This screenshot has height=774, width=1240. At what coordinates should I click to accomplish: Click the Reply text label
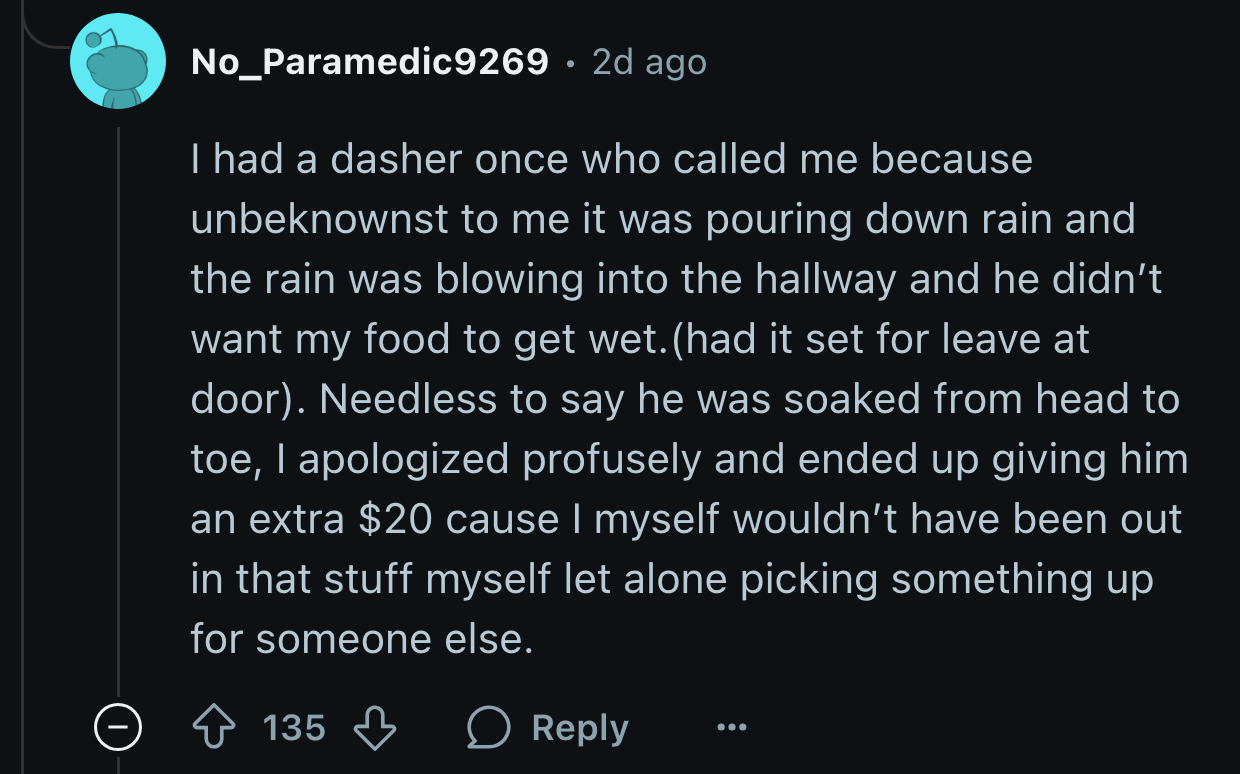click(580, 728)
